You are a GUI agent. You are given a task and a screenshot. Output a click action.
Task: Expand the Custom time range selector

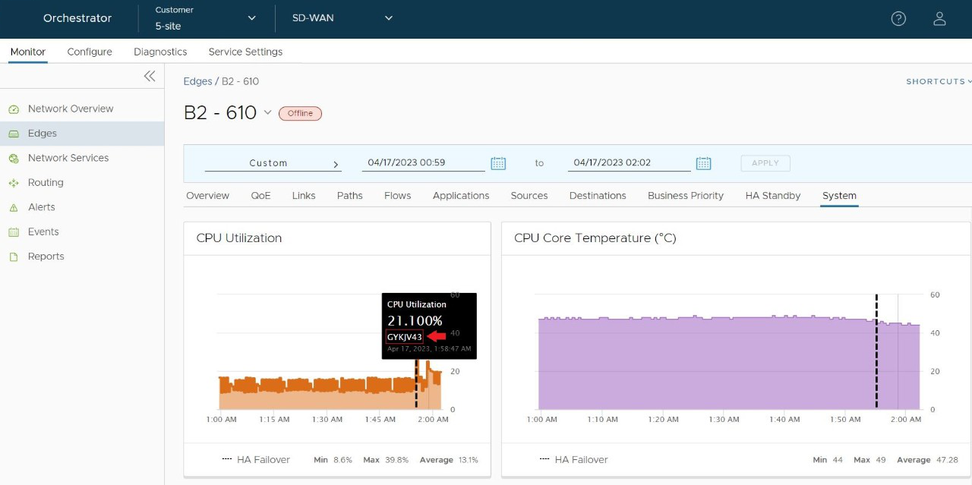tap(273, 163)
